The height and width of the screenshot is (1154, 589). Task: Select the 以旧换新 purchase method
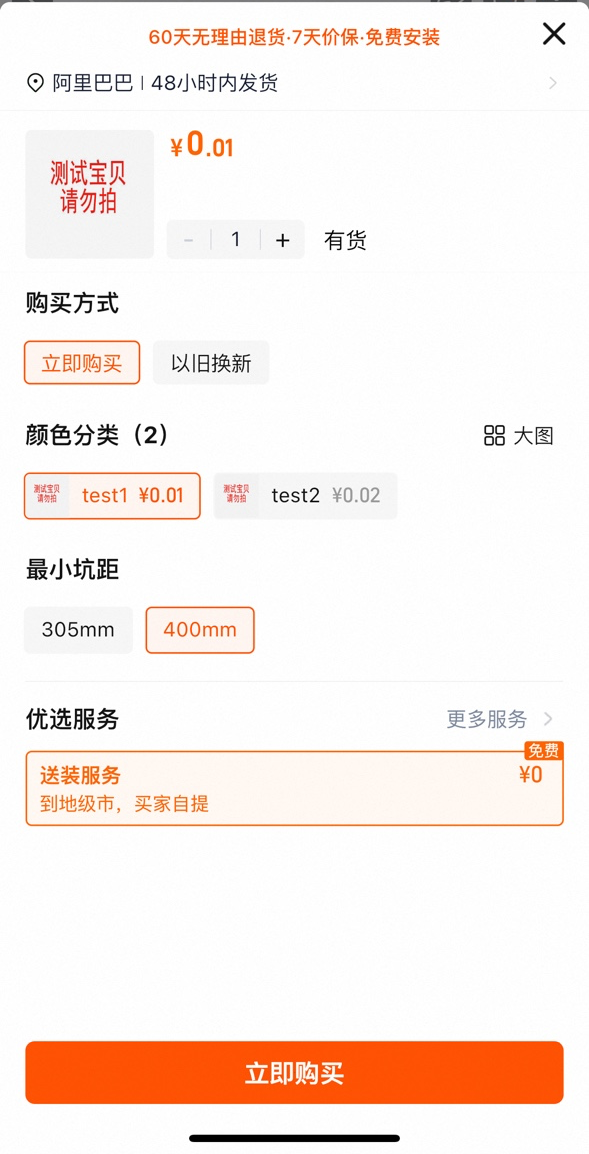pos(211,362)
